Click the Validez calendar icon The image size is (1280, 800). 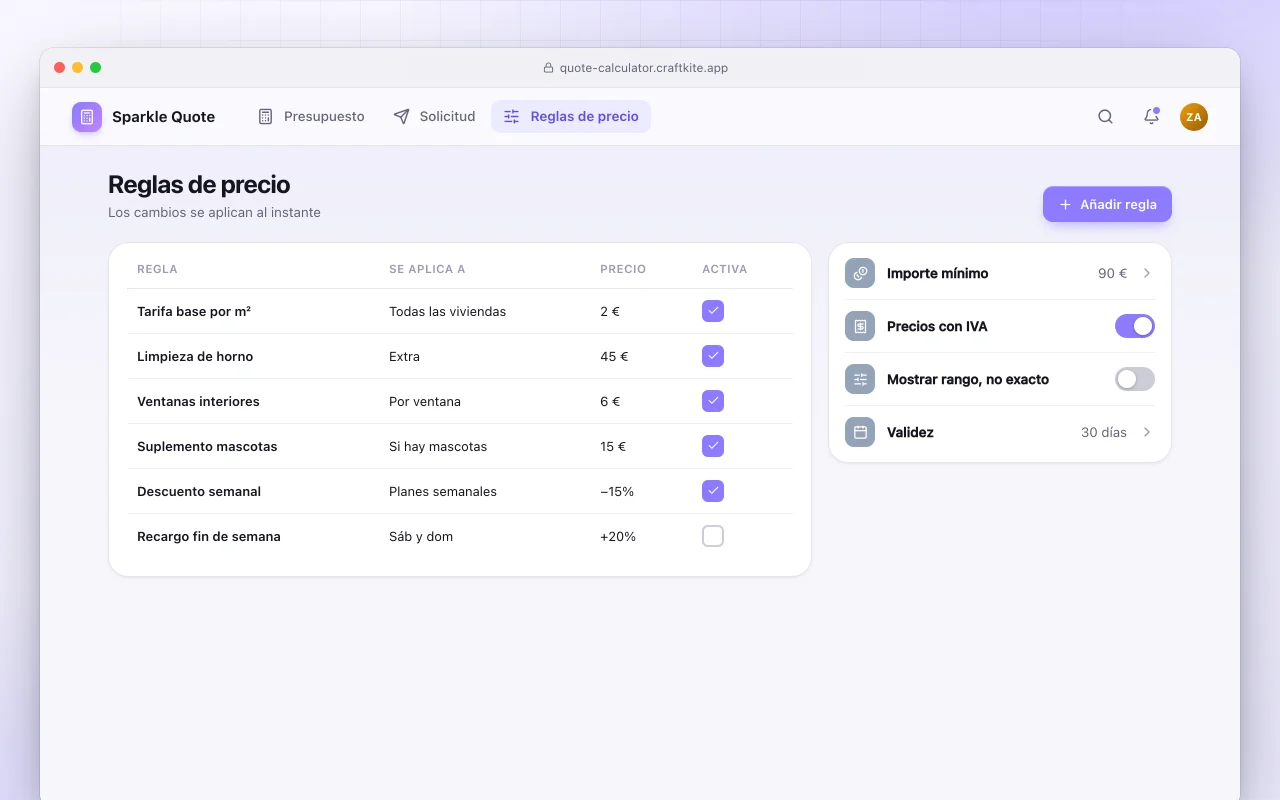[x=860, y=432]
